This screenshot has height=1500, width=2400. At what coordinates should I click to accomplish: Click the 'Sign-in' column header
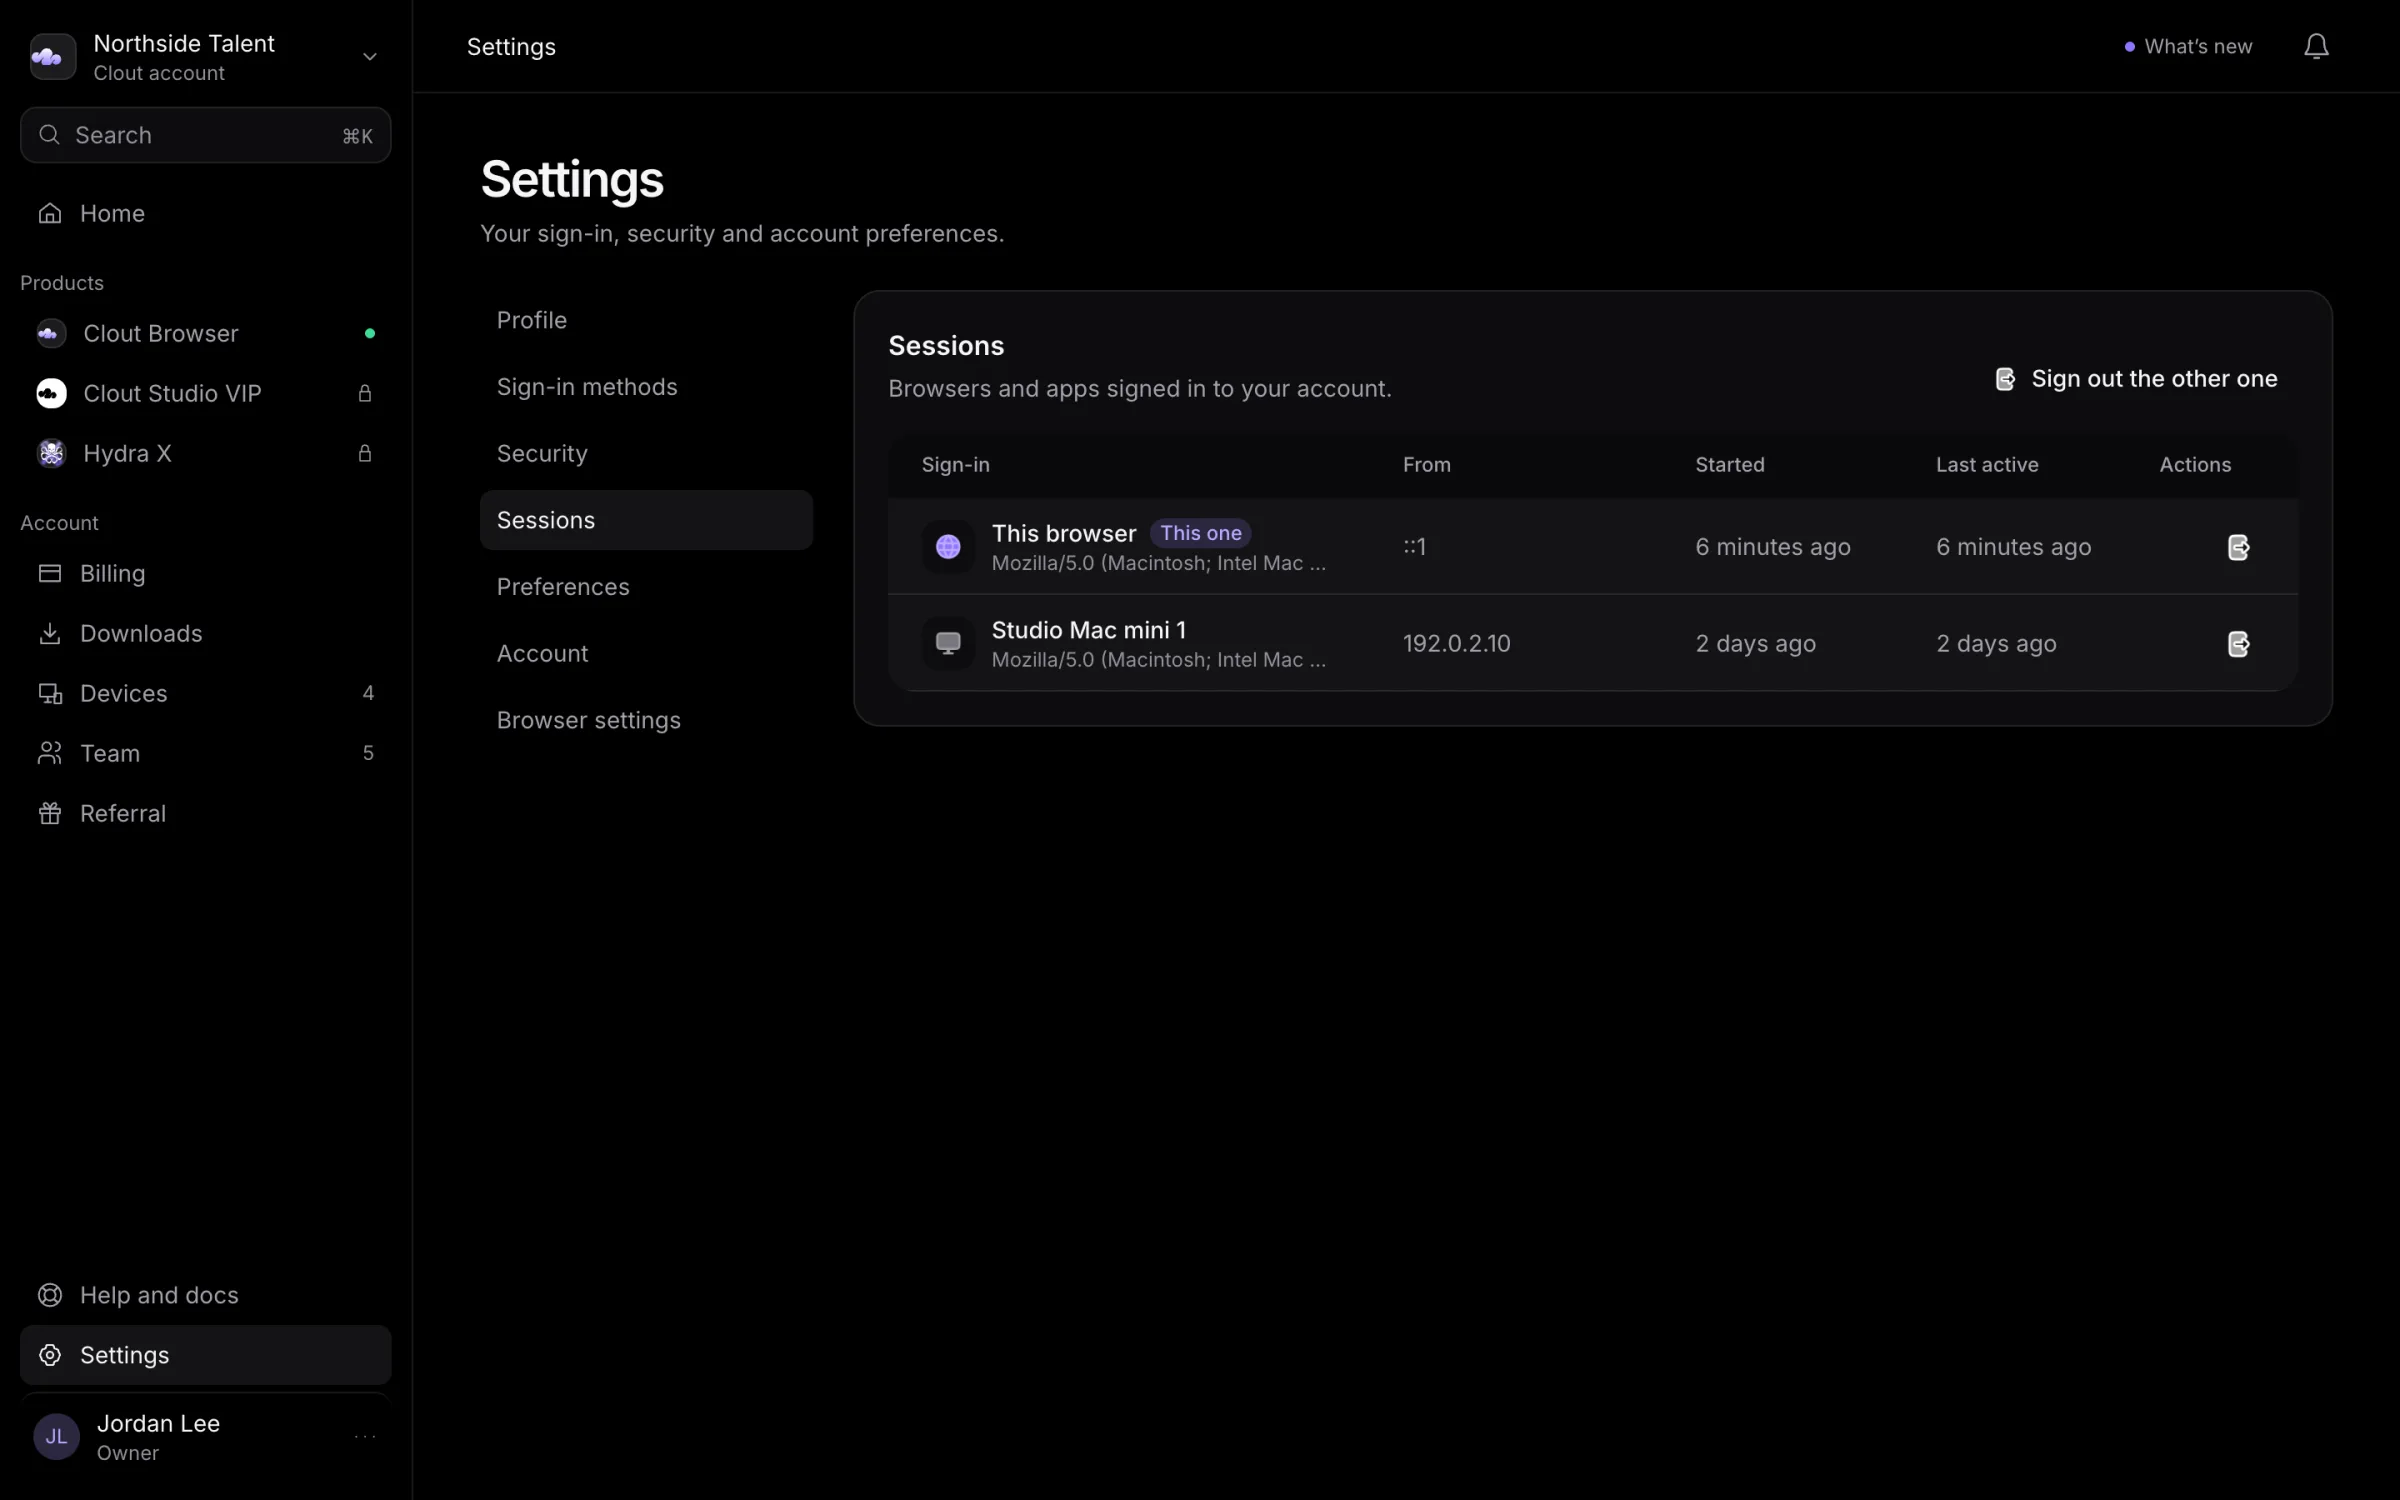point(955,464)
